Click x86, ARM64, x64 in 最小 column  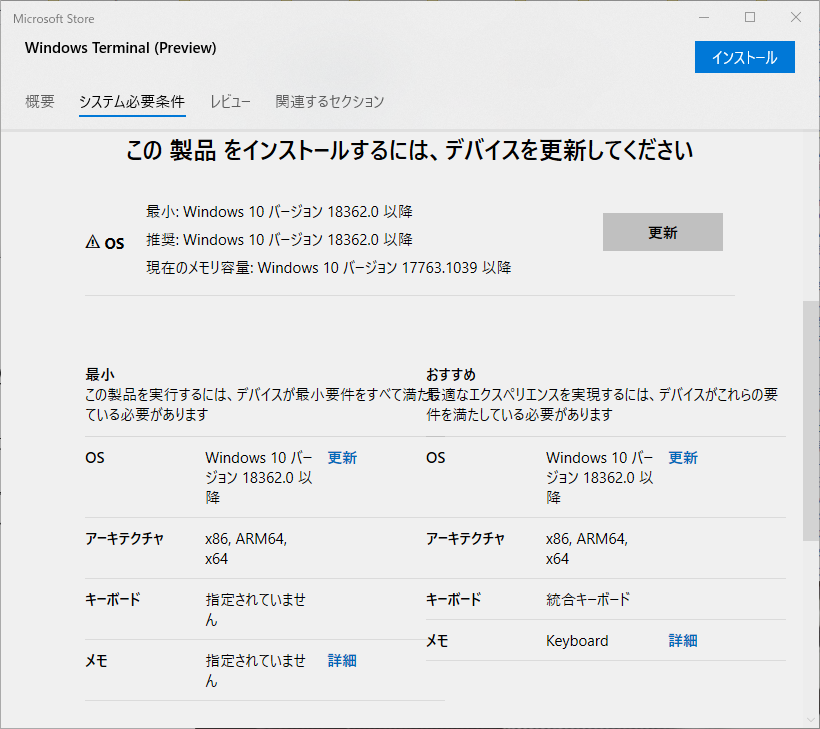point(246,549)
